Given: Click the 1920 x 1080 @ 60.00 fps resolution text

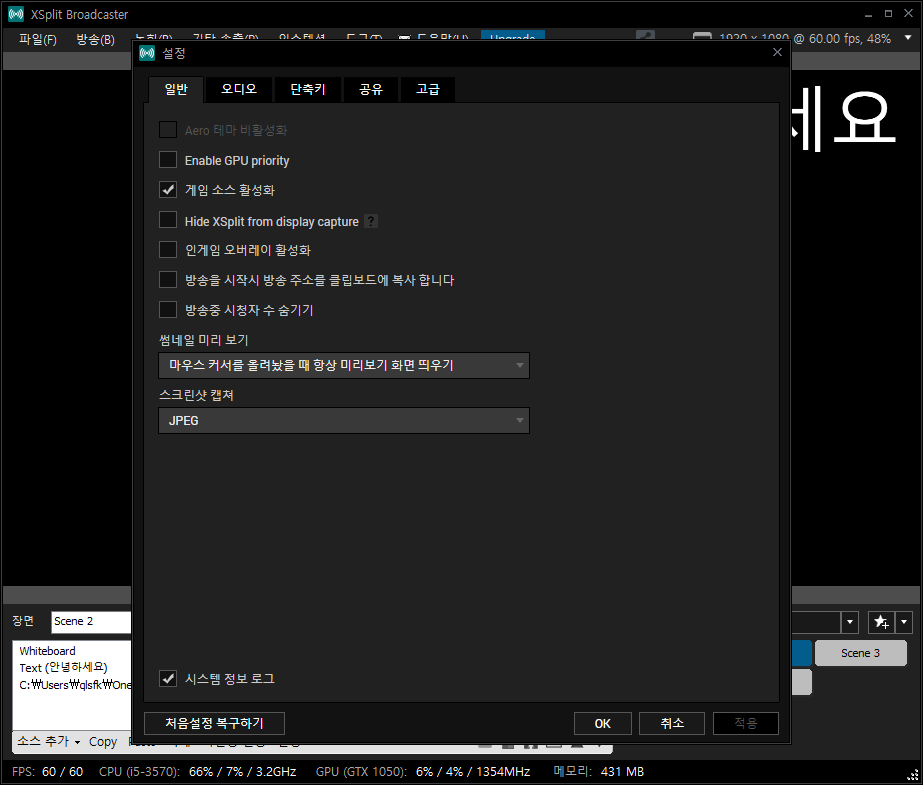Looking at the screenshot, I should [x=805, y=38].
